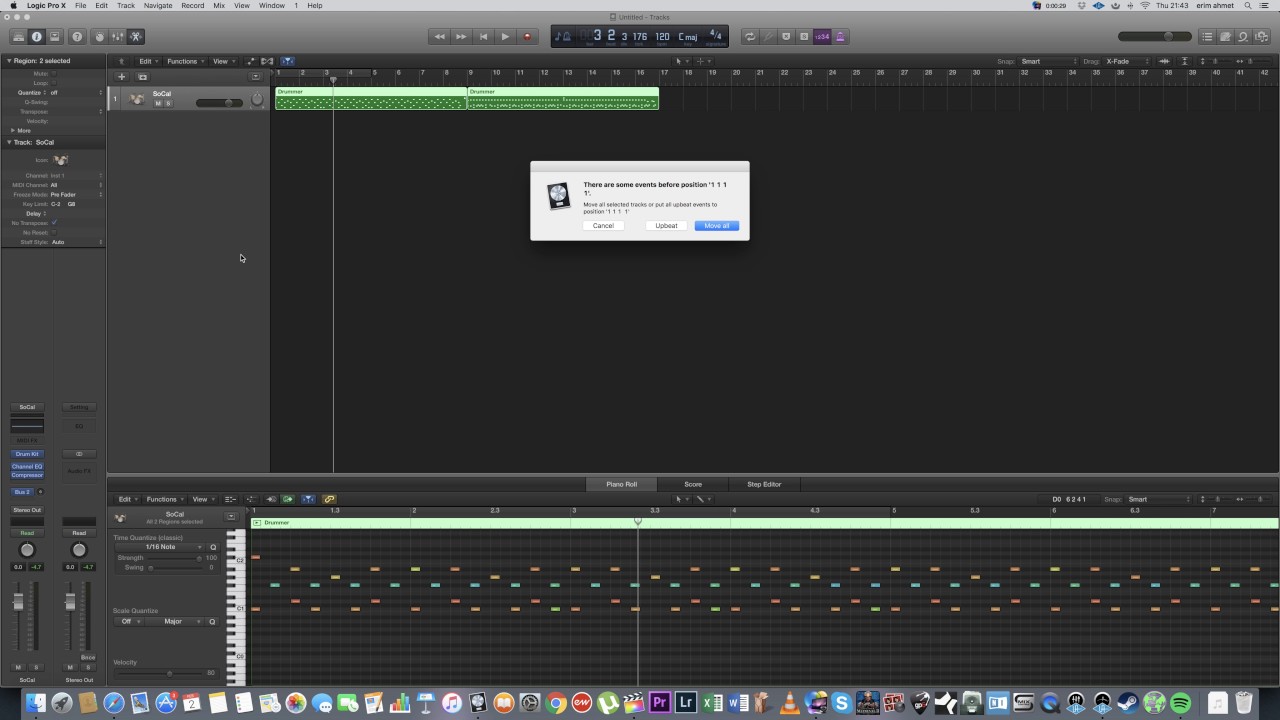This screenshot has height=720, width=1280.
Task: Open the 1/16 Note time quantize dropdown
Action: [x=160, y=547]
